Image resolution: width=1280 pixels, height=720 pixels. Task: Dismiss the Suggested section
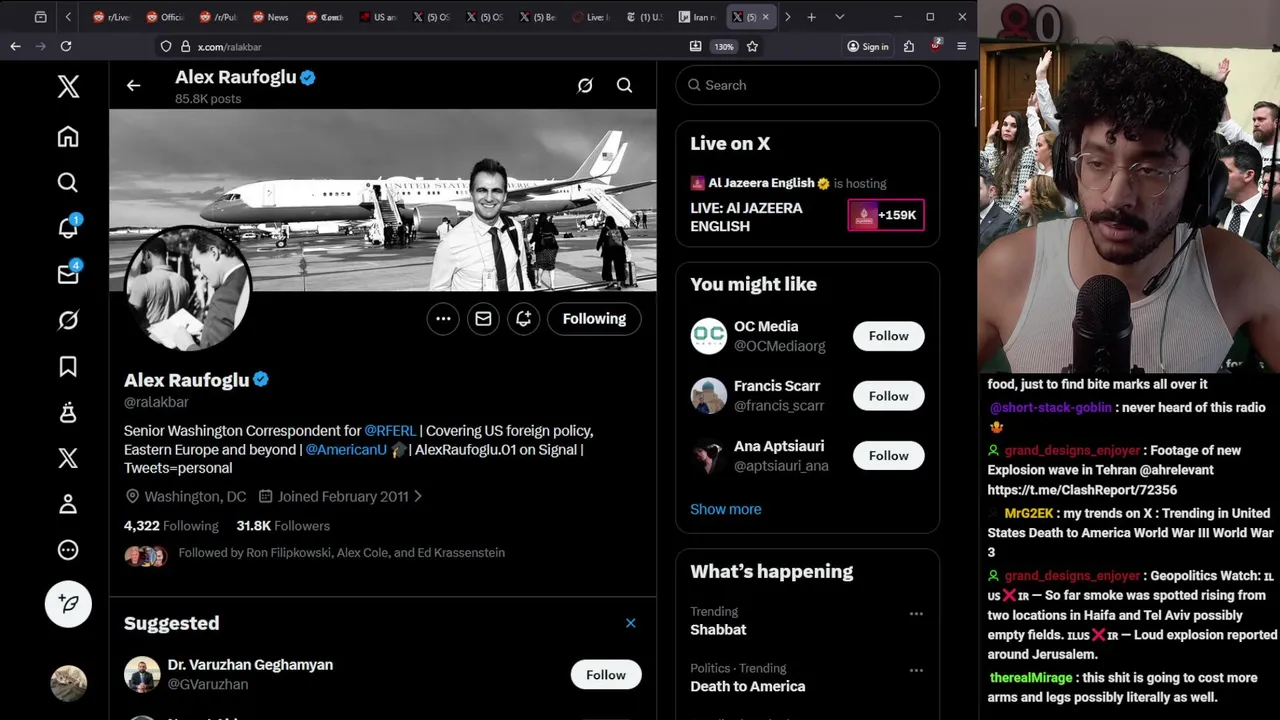pyautogui.click(x=631, y=623)
